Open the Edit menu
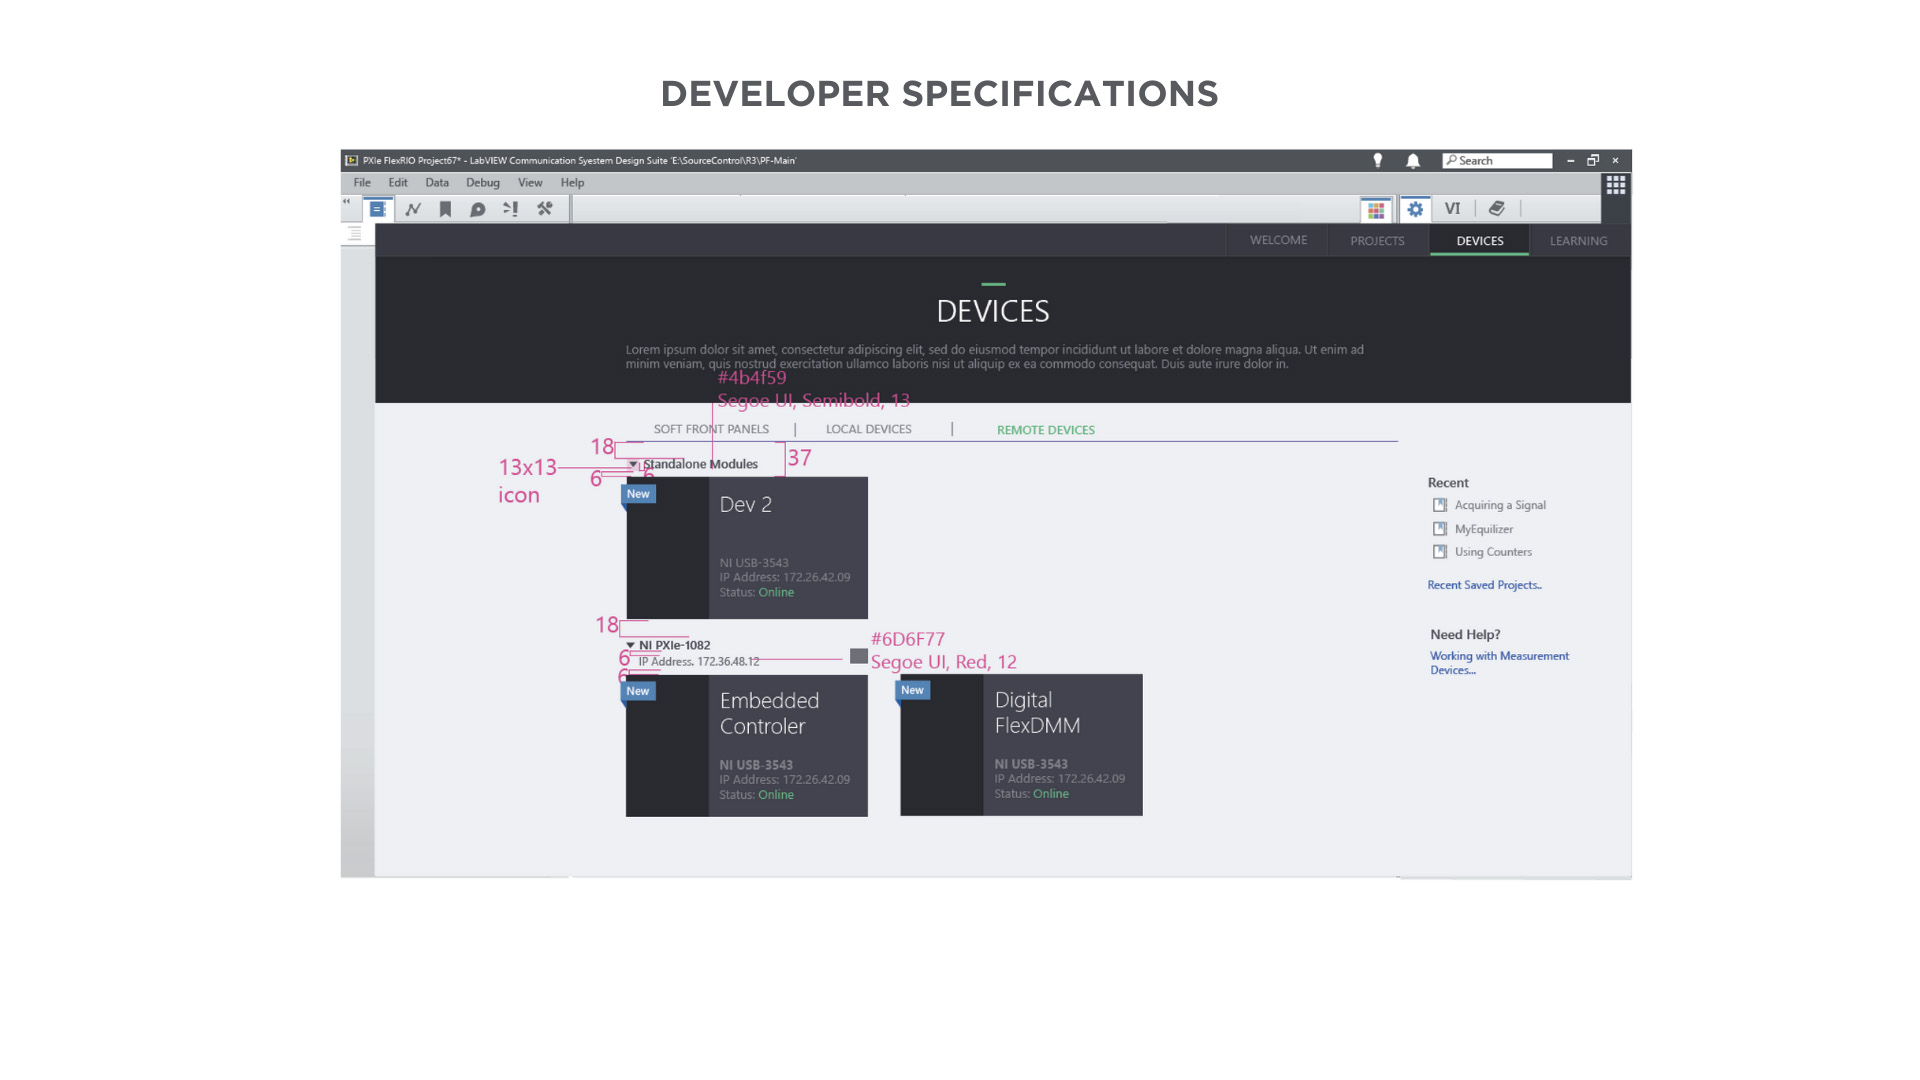1920x1080 pixels. tap(398, 183)
